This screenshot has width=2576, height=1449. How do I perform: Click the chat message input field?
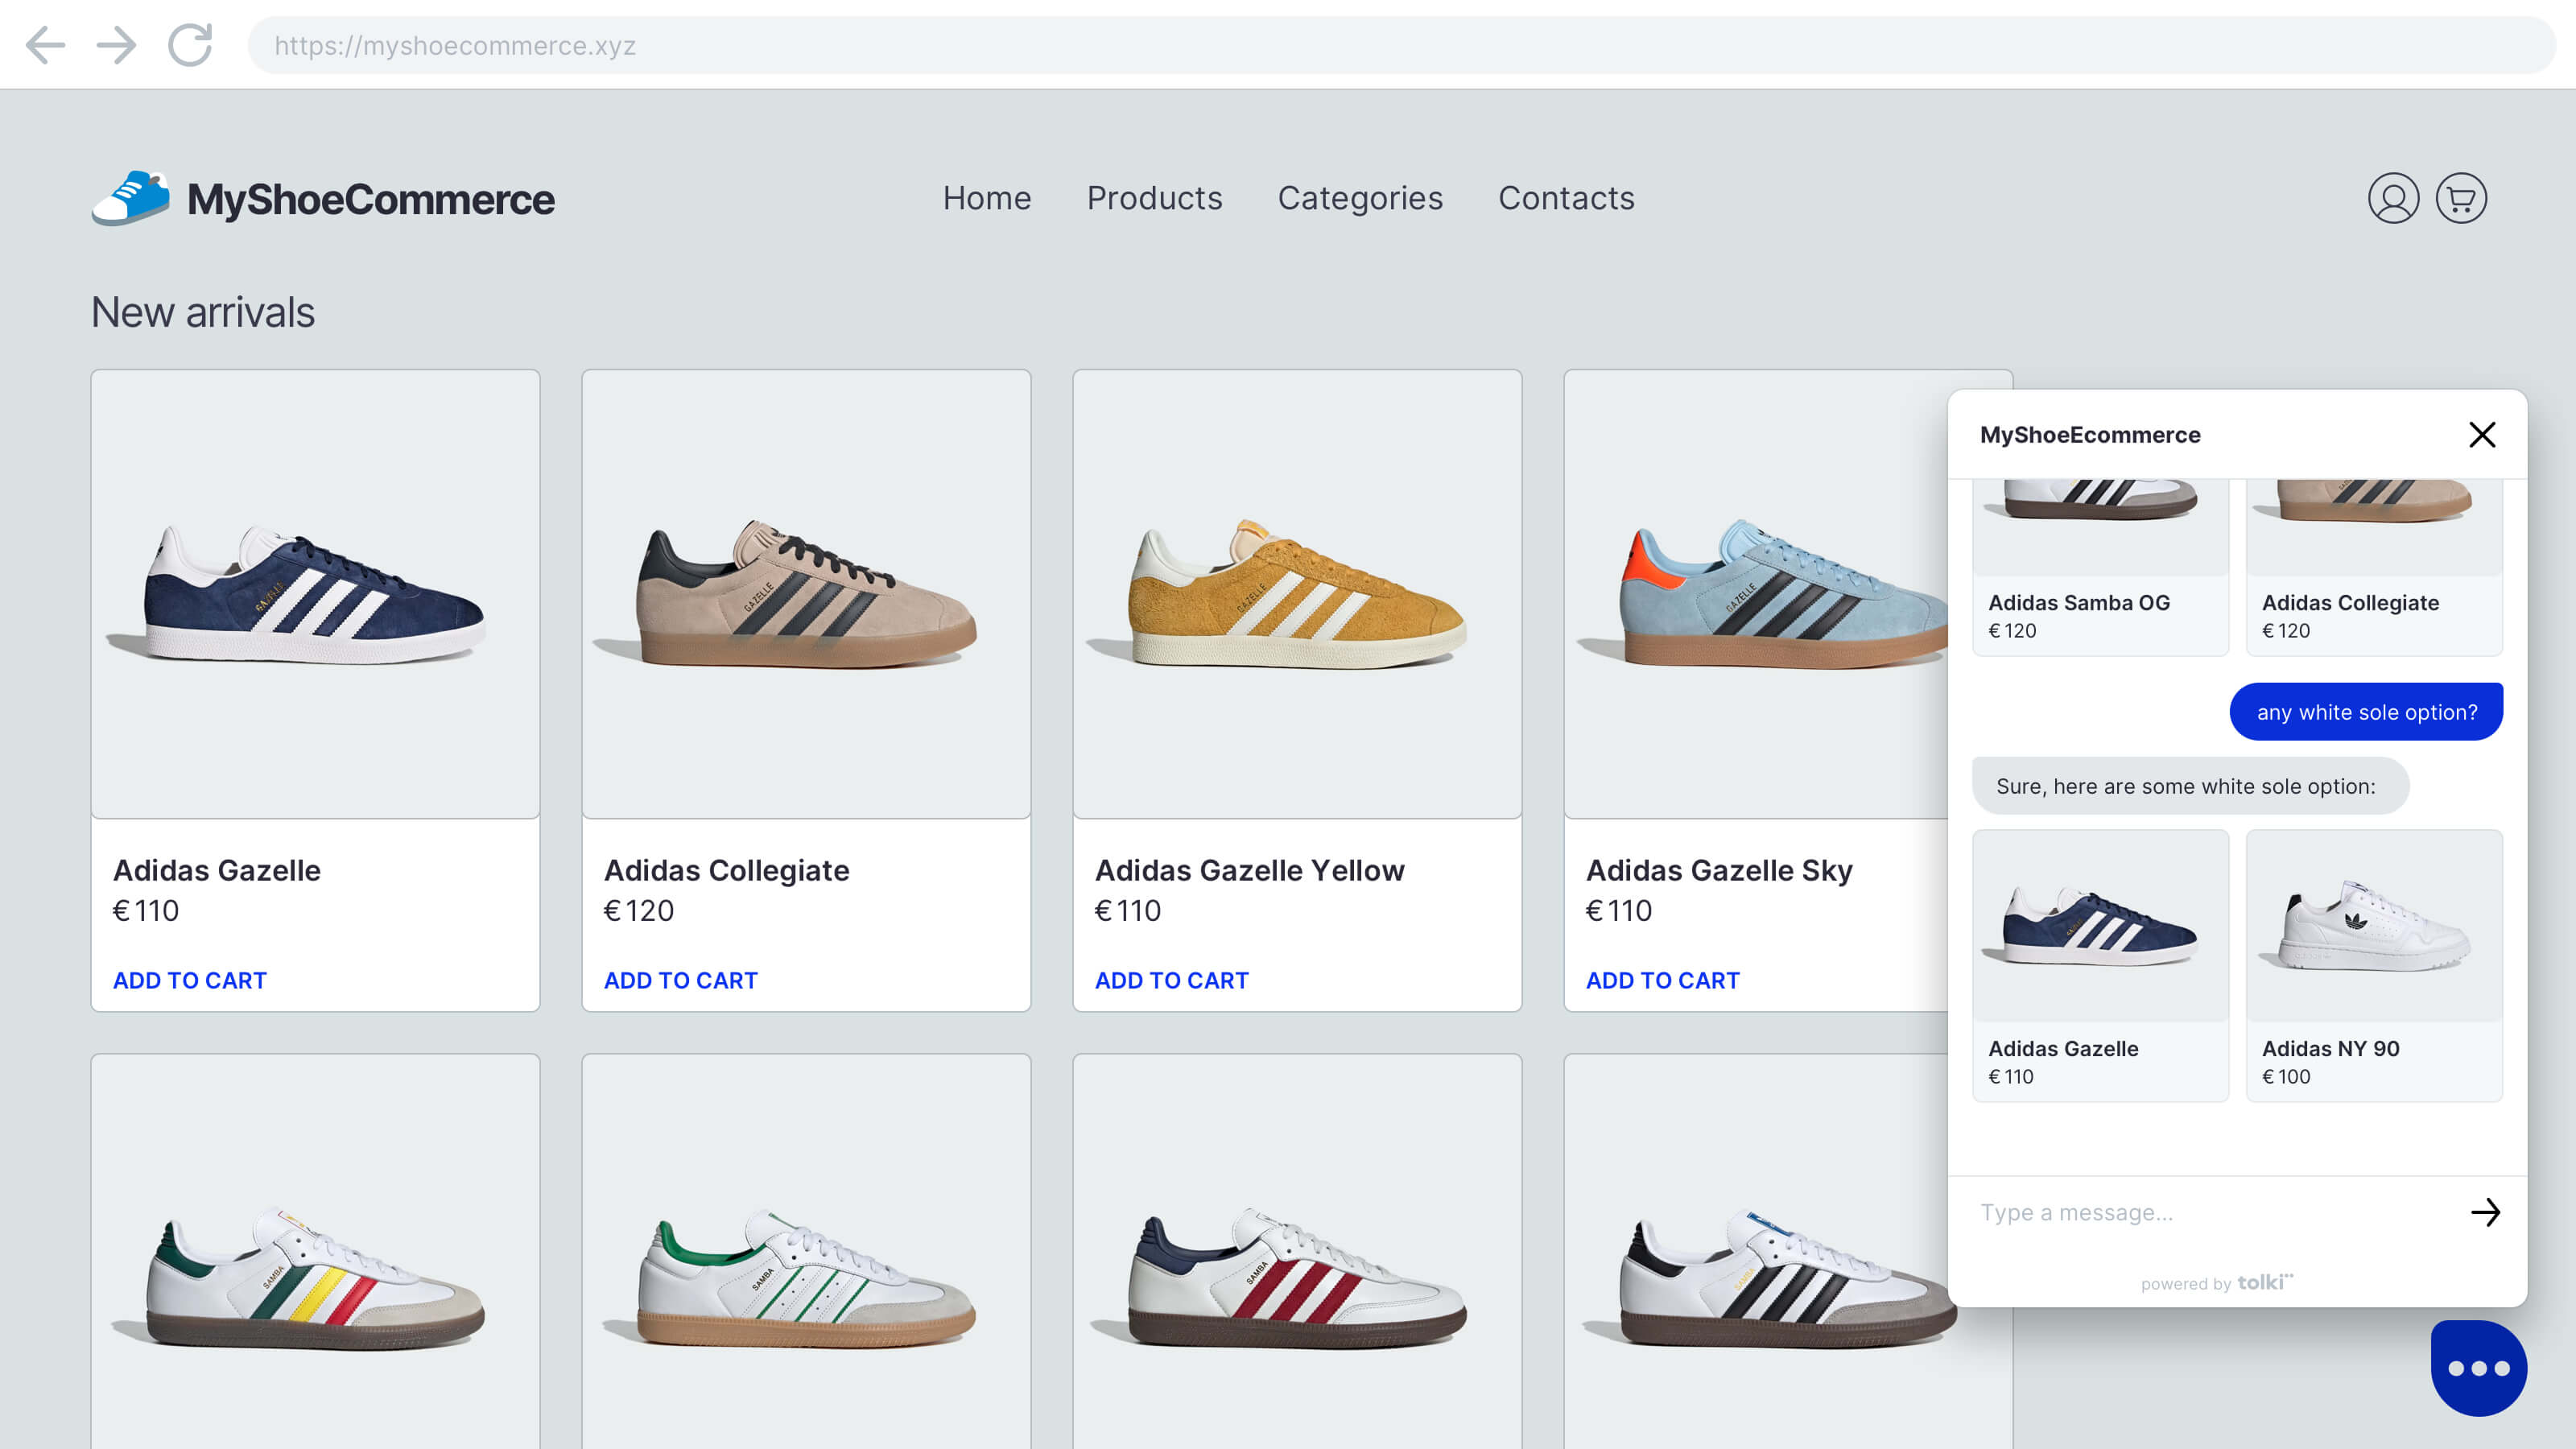tap(2210, 1212)
